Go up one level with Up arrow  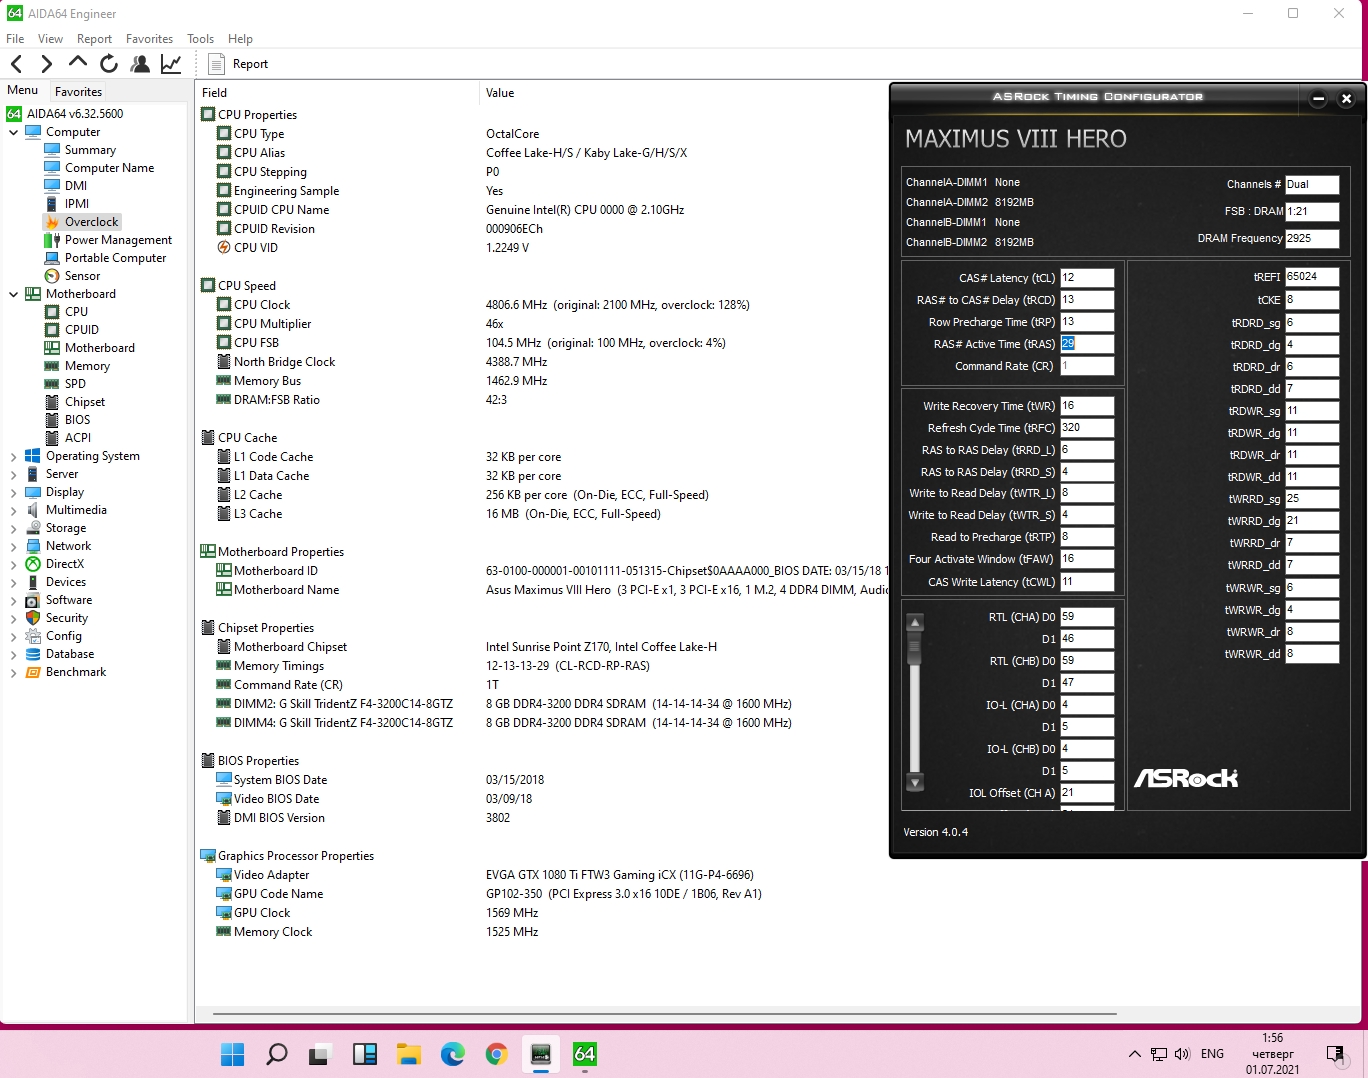78,63
